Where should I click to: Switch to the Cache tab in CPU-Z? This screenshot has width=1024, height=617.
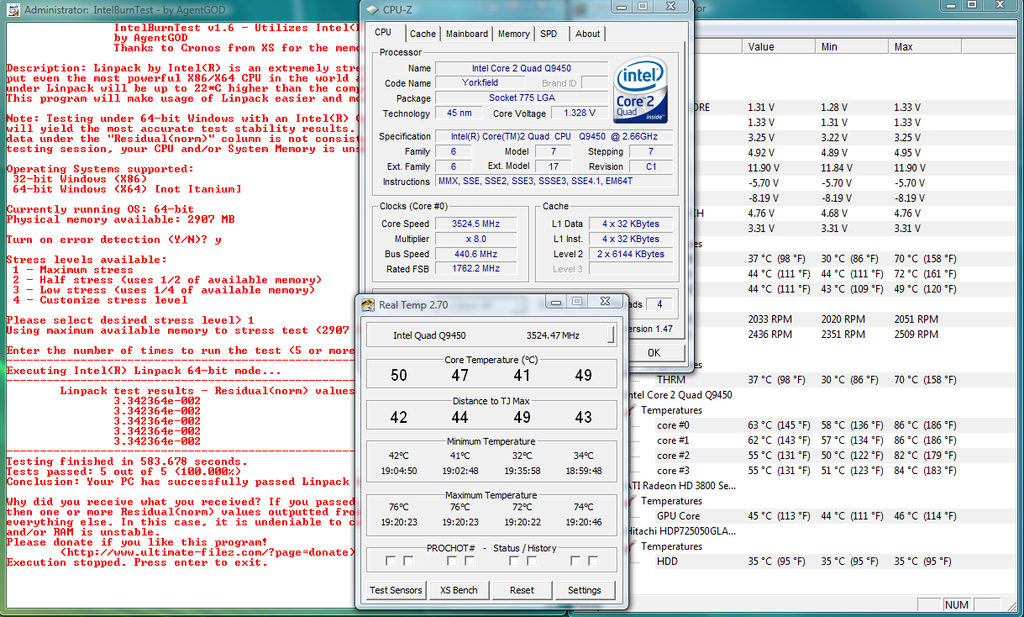tap(423, 34)
